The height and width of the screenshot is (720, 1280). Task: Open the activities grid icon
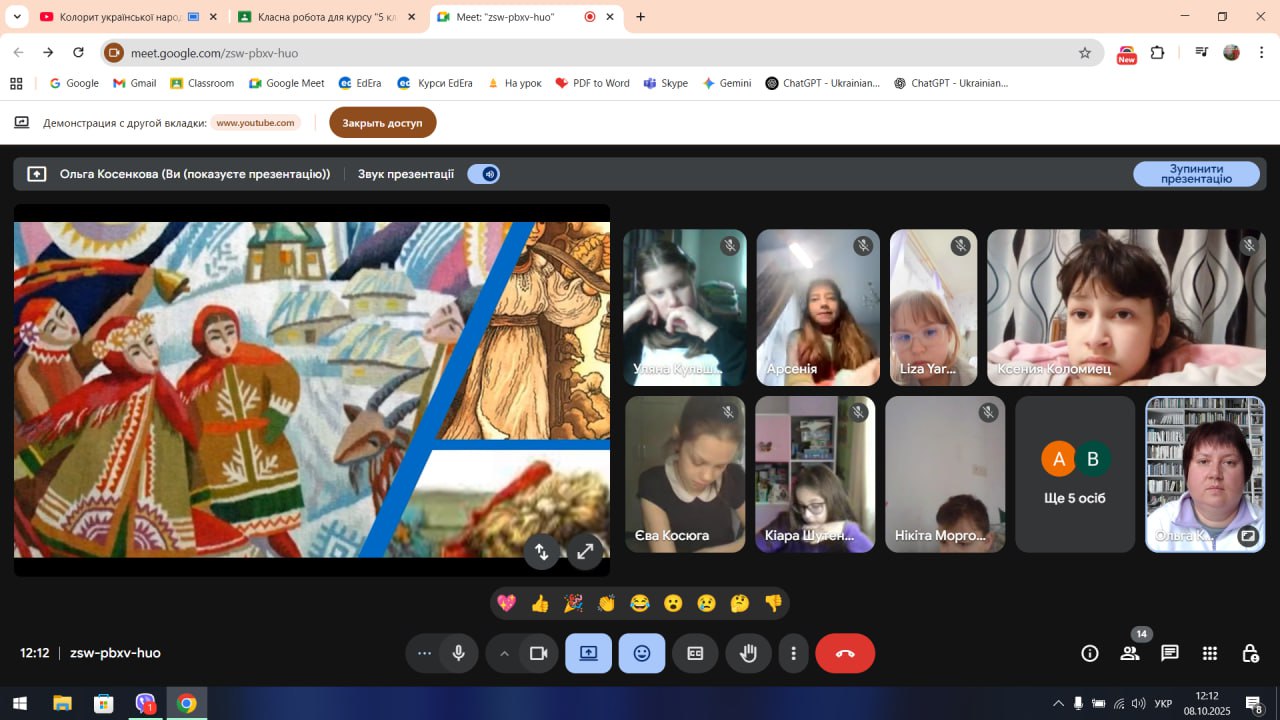pos(1209,653)
